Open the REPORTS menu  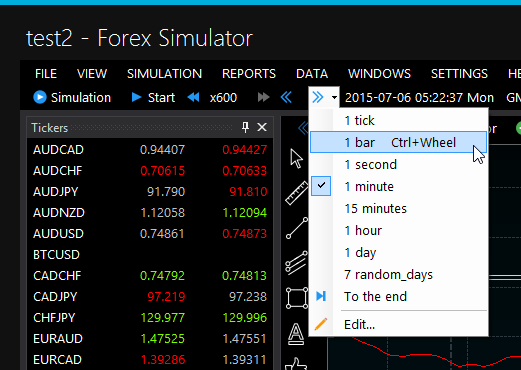(x=249, y=74)
